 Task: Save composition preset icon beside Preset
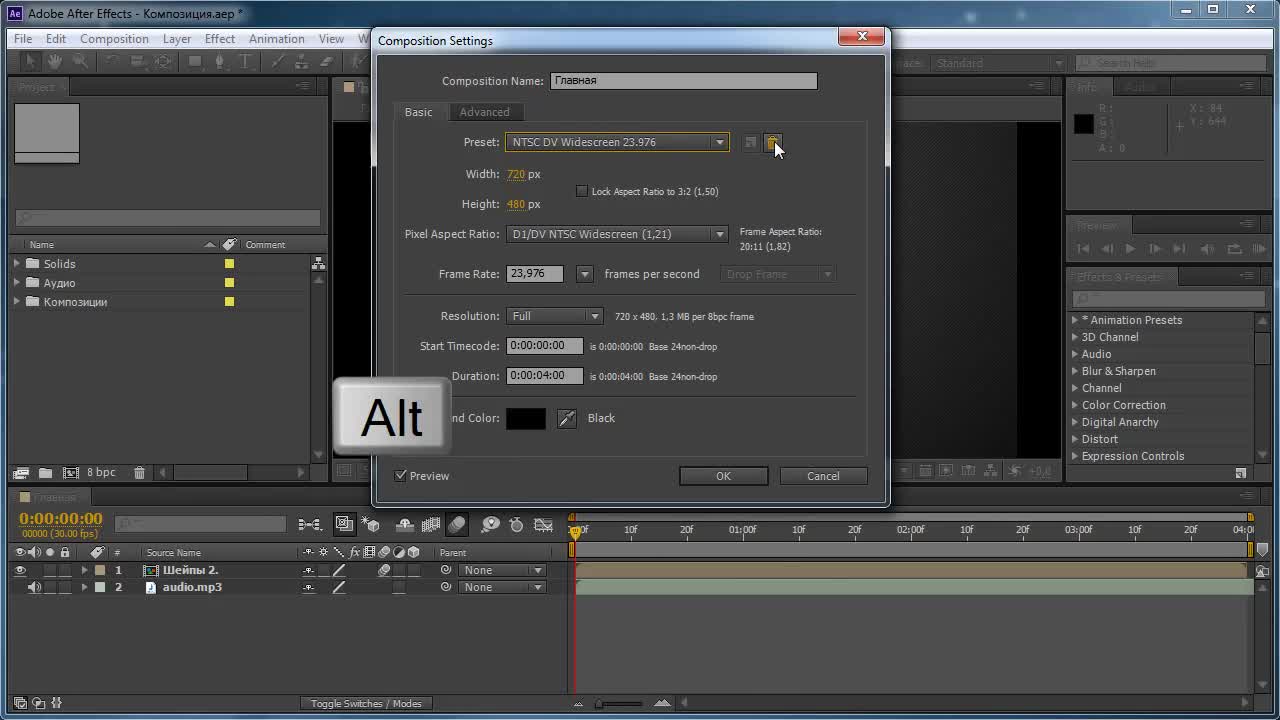[751, 142]
